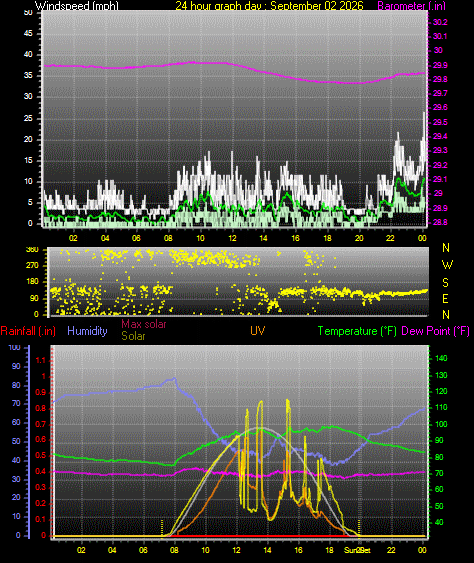Click the 25 windspeed scale value

(28, 118)
